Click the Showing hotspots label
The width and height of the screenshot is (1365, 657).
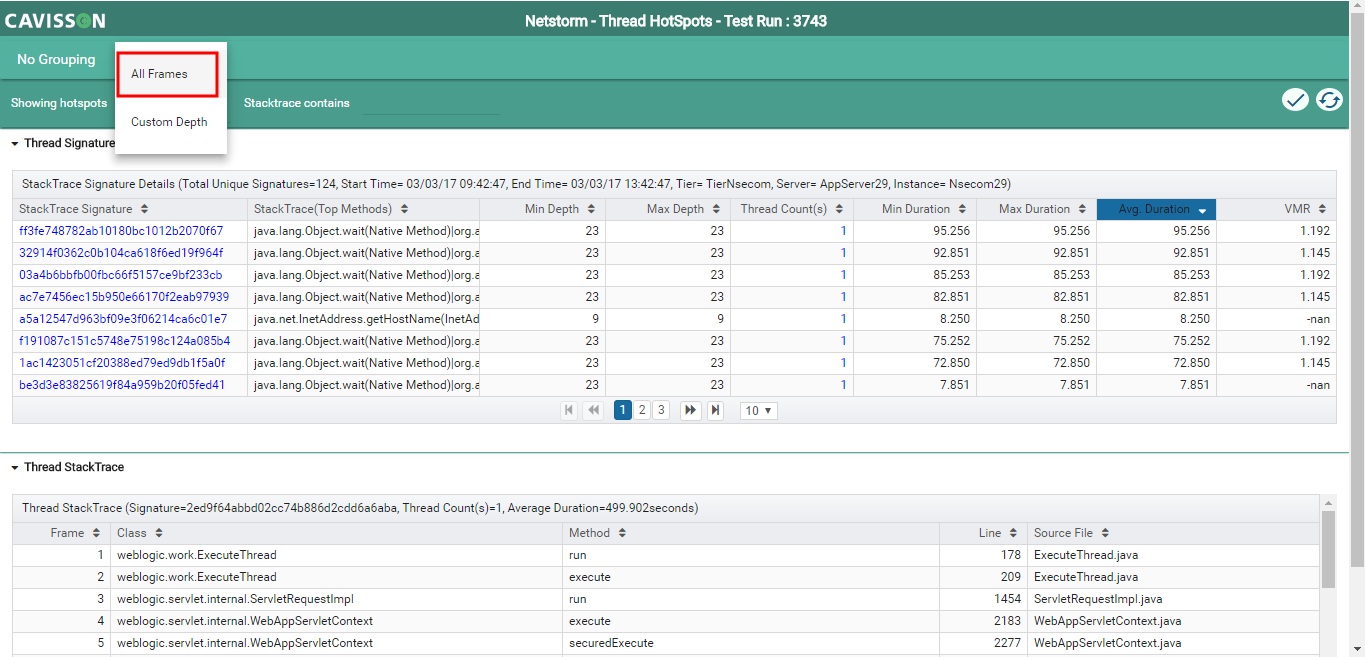[59, 103]
